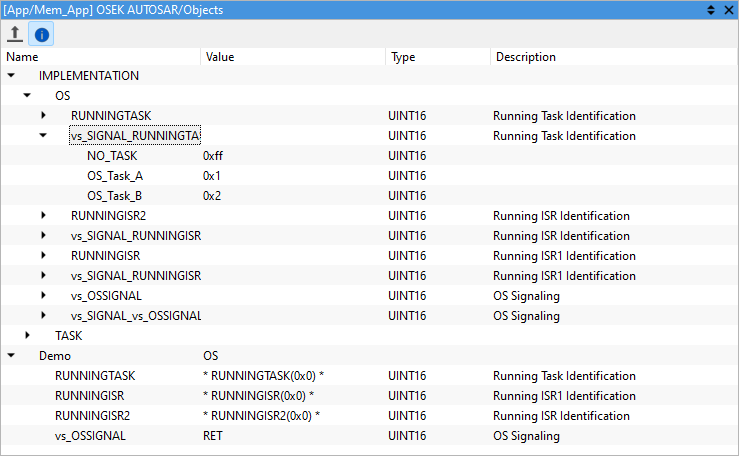Image resolution: width=739 pixels, height=456 pixels.
Task: Click the OS value in Demo row
Action: (211, 356)
